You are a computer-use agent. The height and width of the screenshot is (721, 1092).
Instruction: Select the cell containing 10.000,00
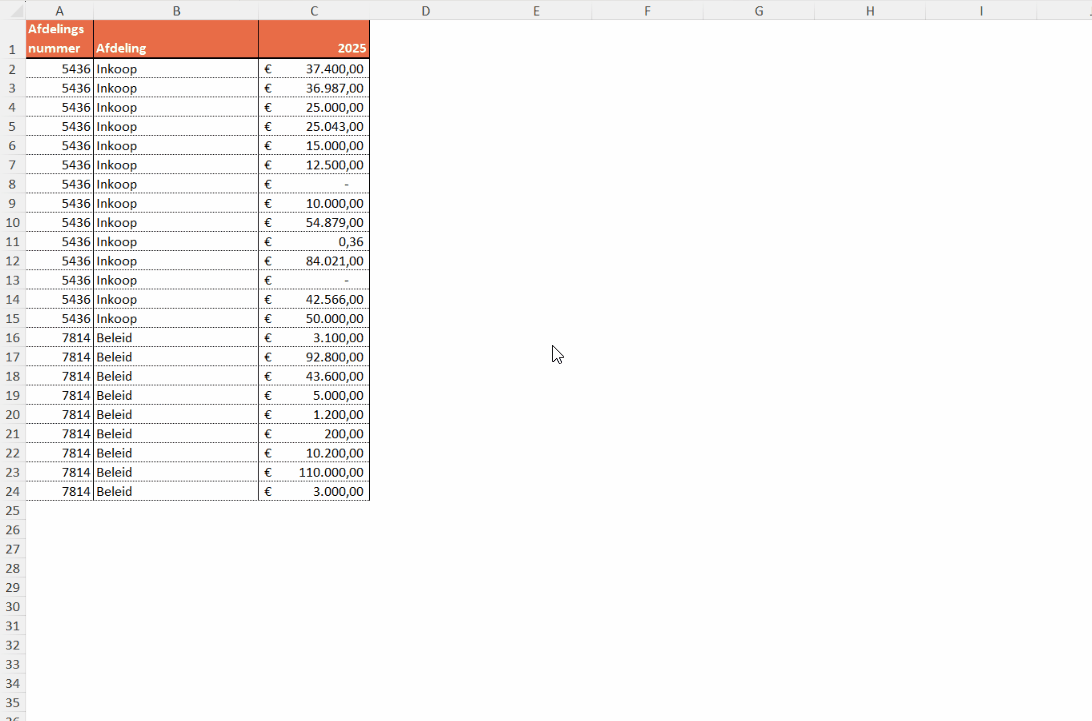coord(314,203)
